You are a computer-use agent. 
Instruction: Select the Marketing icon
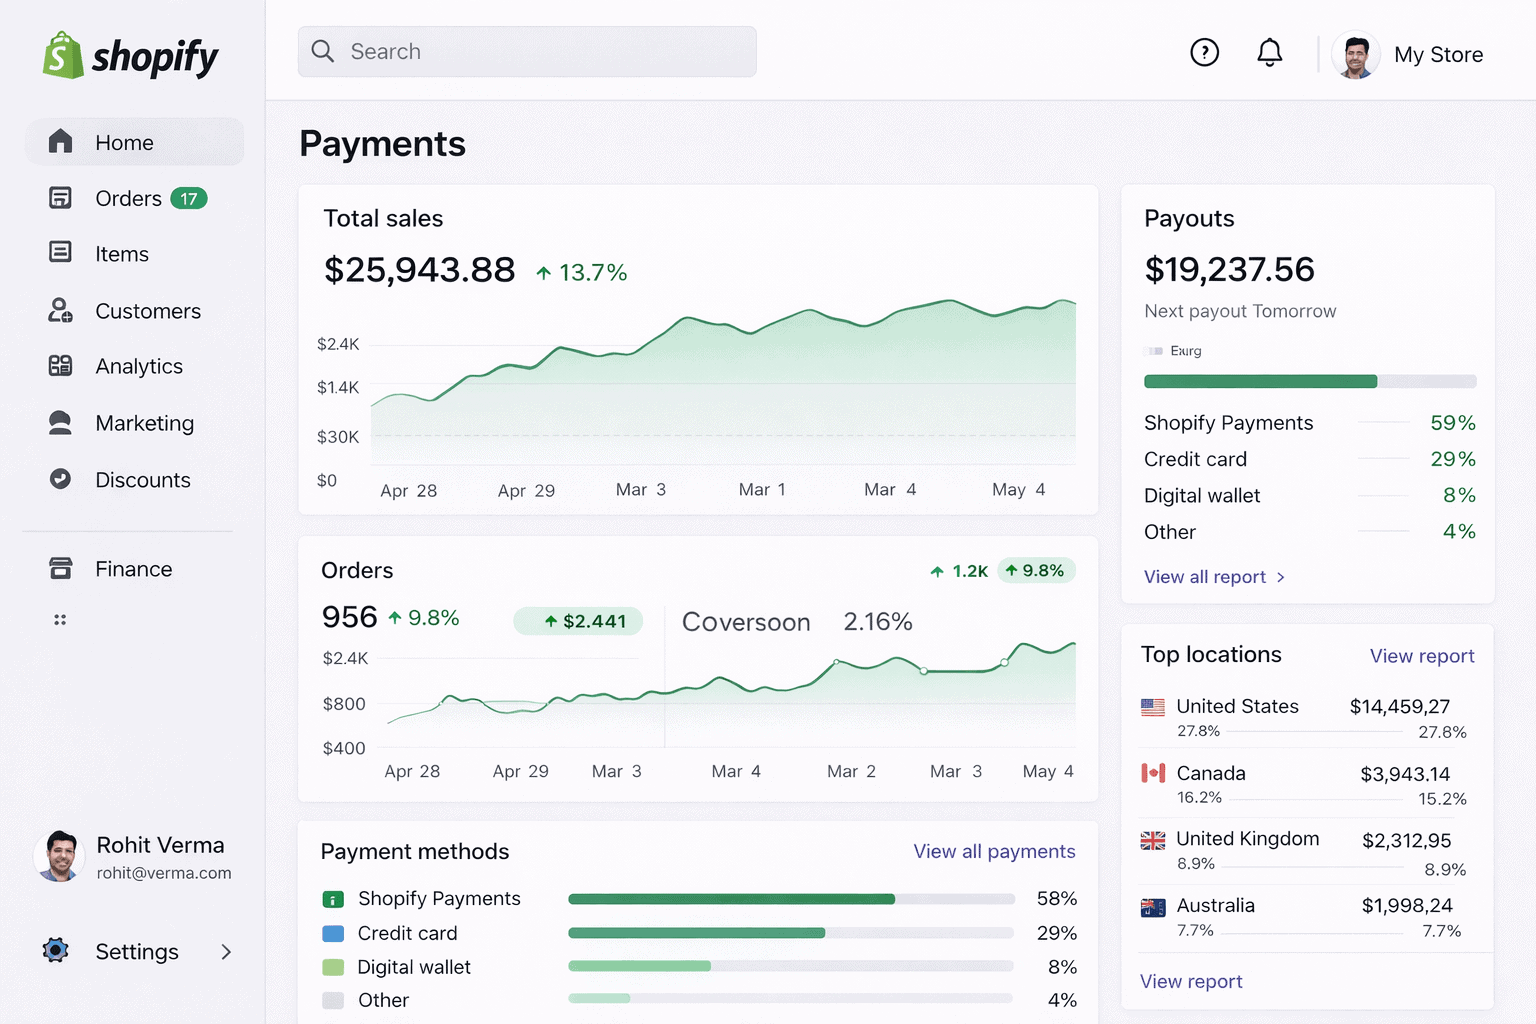pyautogui.click(x=60, y=422)
